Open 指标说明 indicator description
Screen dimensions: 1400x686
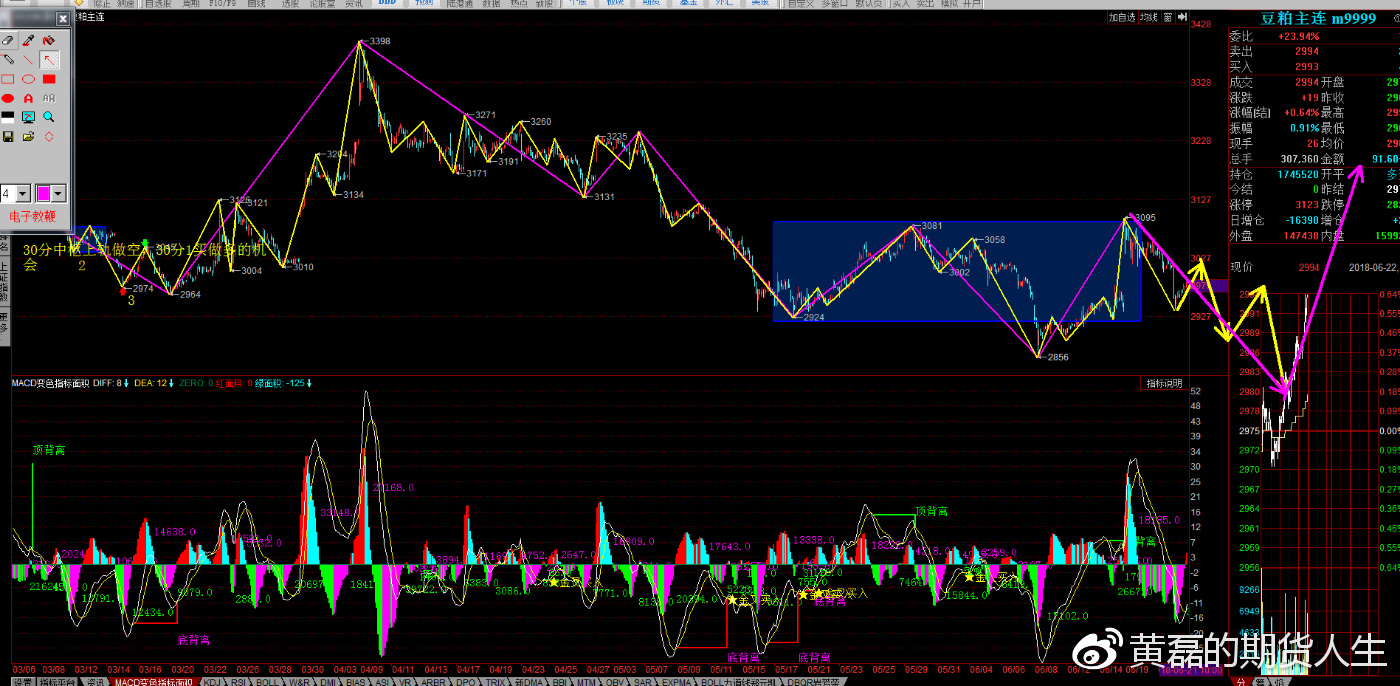[1164, 383]
